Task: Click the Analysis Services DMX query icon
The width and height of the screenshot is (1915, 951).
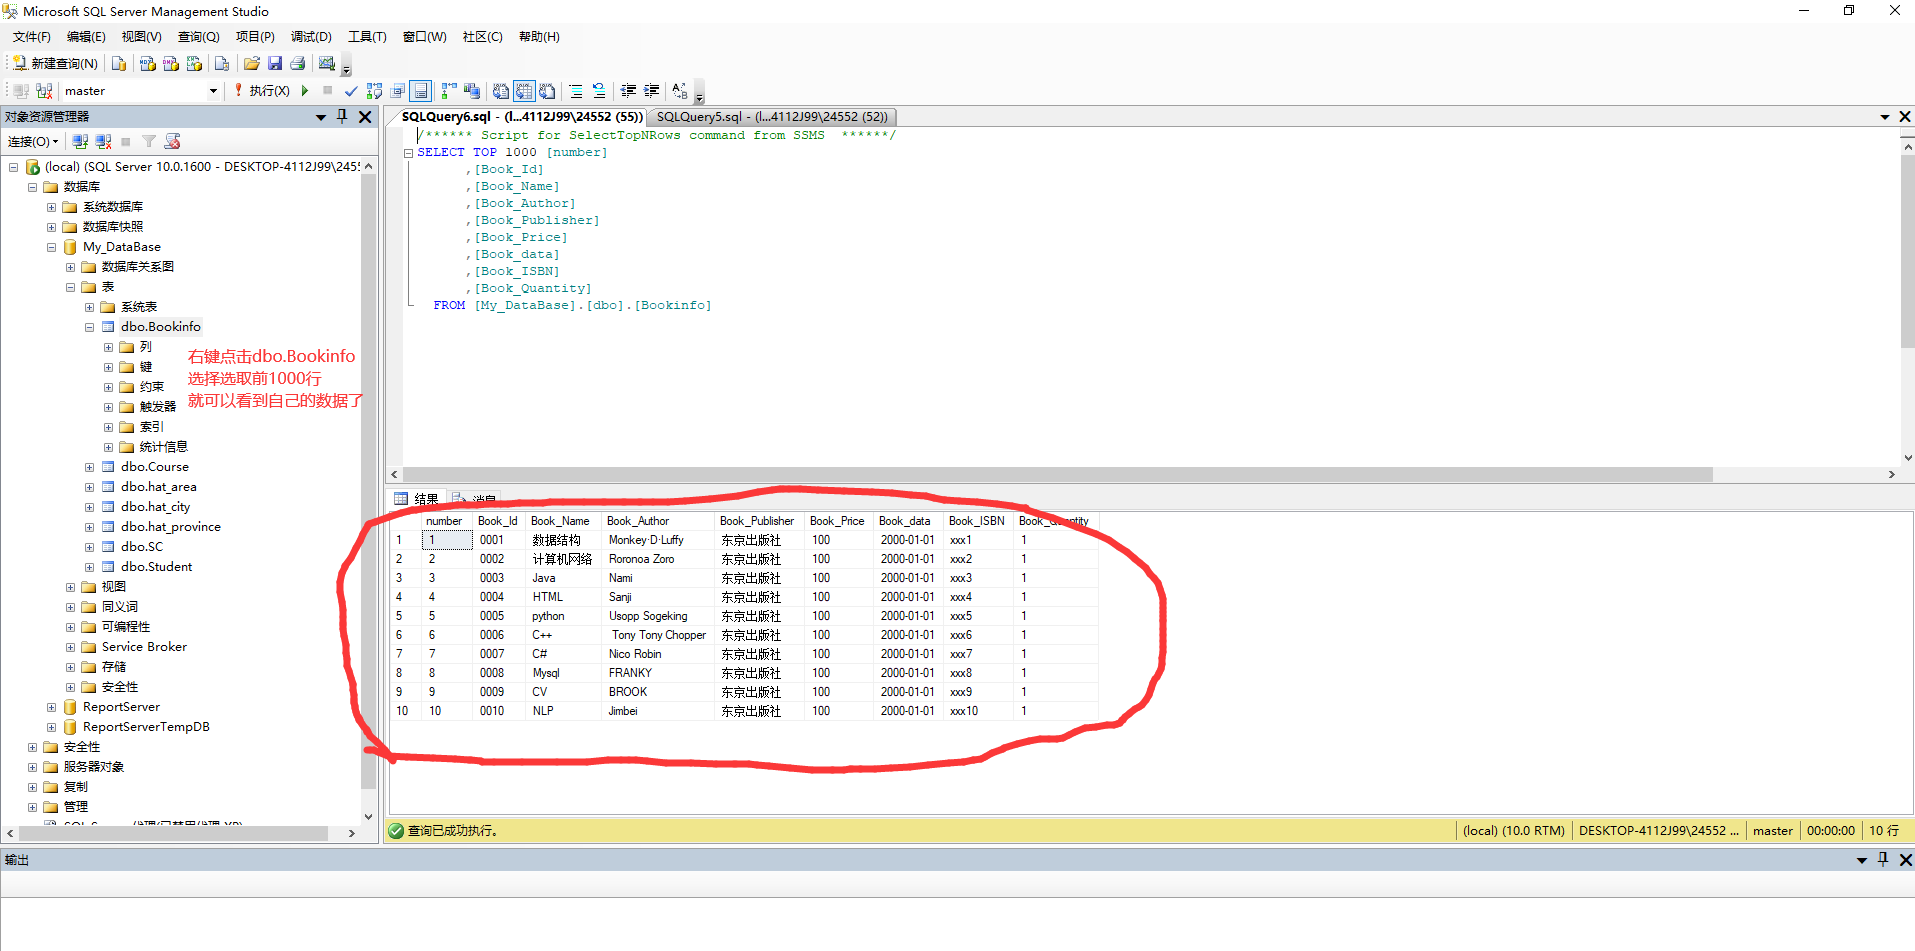Action: pyautogui.click(x=171, y=63)
